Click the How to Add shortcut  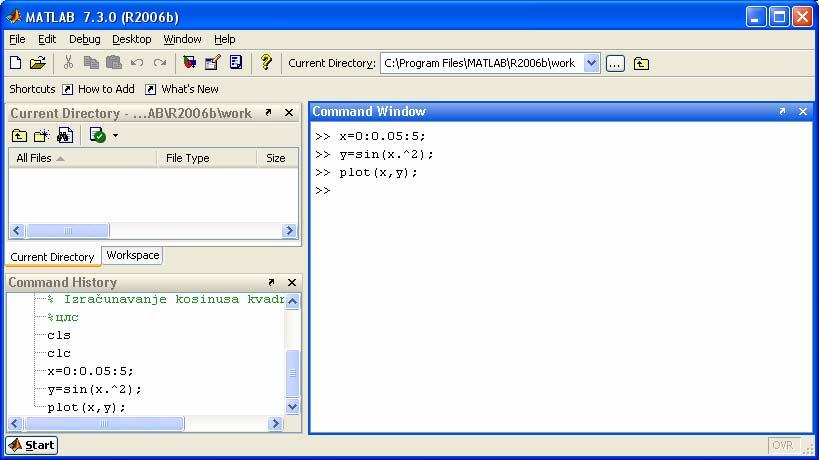[99, 89]
